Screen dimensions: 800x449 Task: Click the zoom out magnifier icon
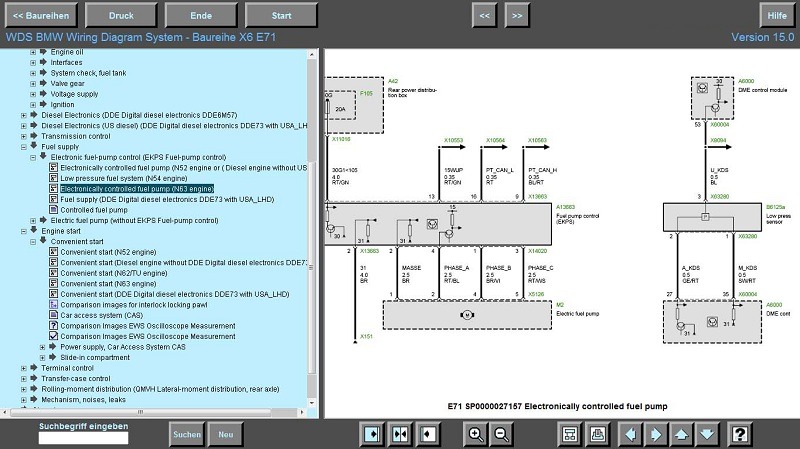point(501,434)
